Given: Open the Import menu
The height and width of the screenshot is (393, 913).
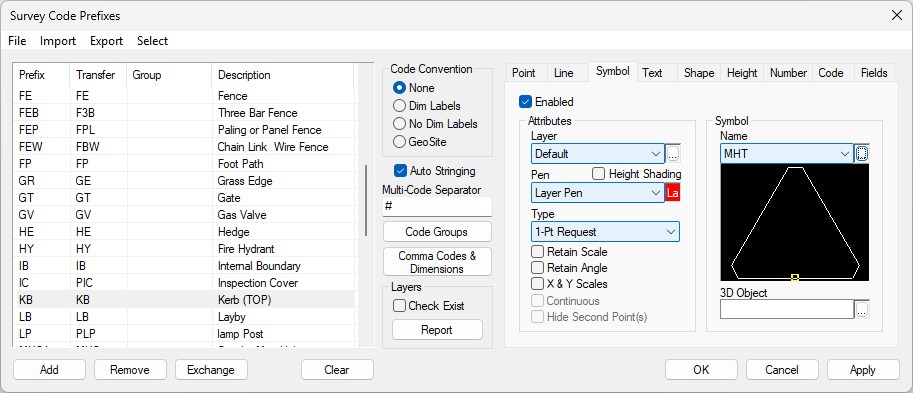Looking at the screenshot, I should pos(58,41).
